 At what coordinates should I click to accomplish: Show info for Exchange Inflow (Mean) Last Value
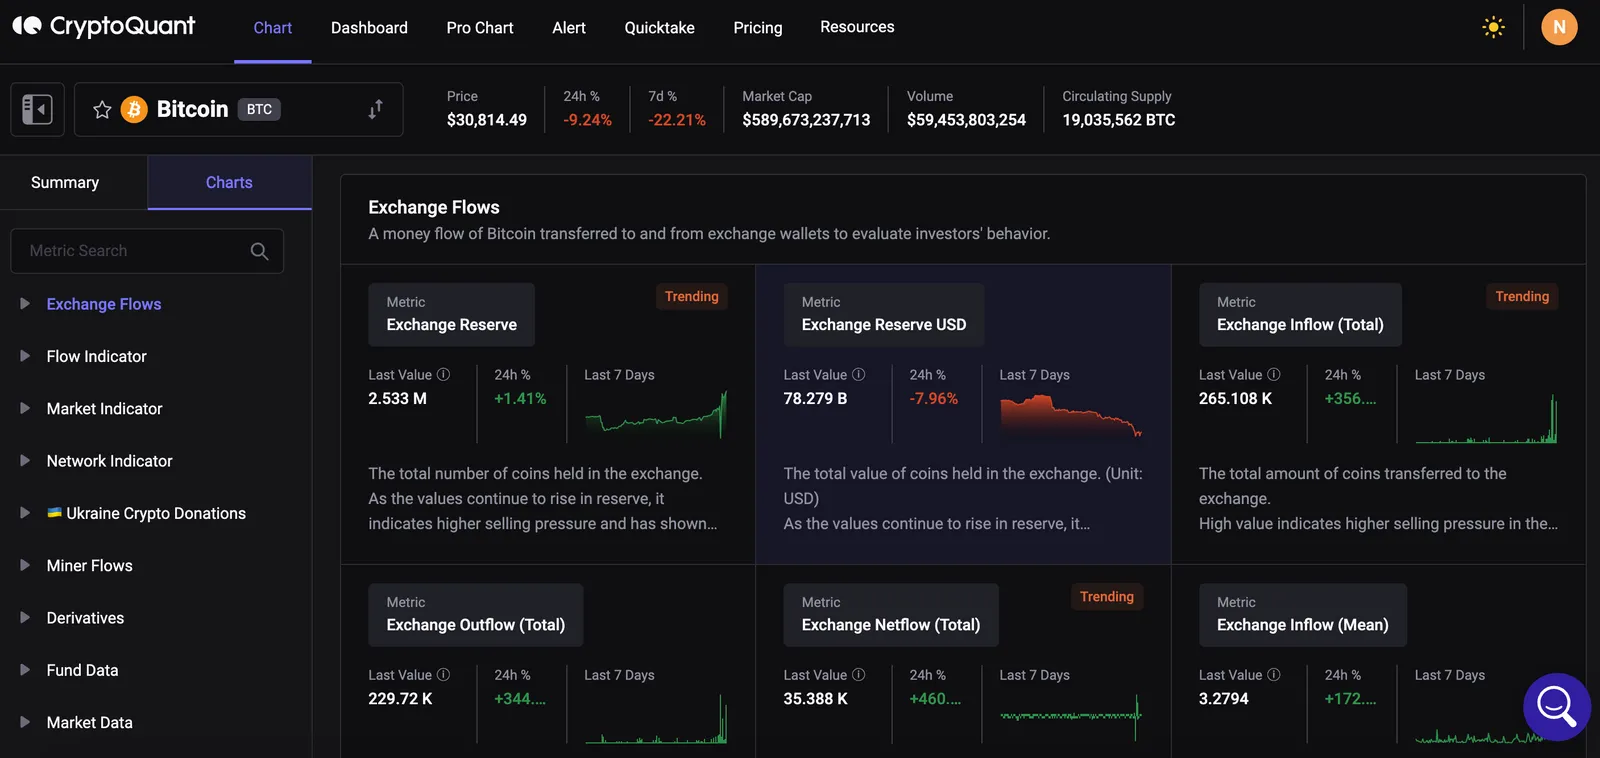1273,674
